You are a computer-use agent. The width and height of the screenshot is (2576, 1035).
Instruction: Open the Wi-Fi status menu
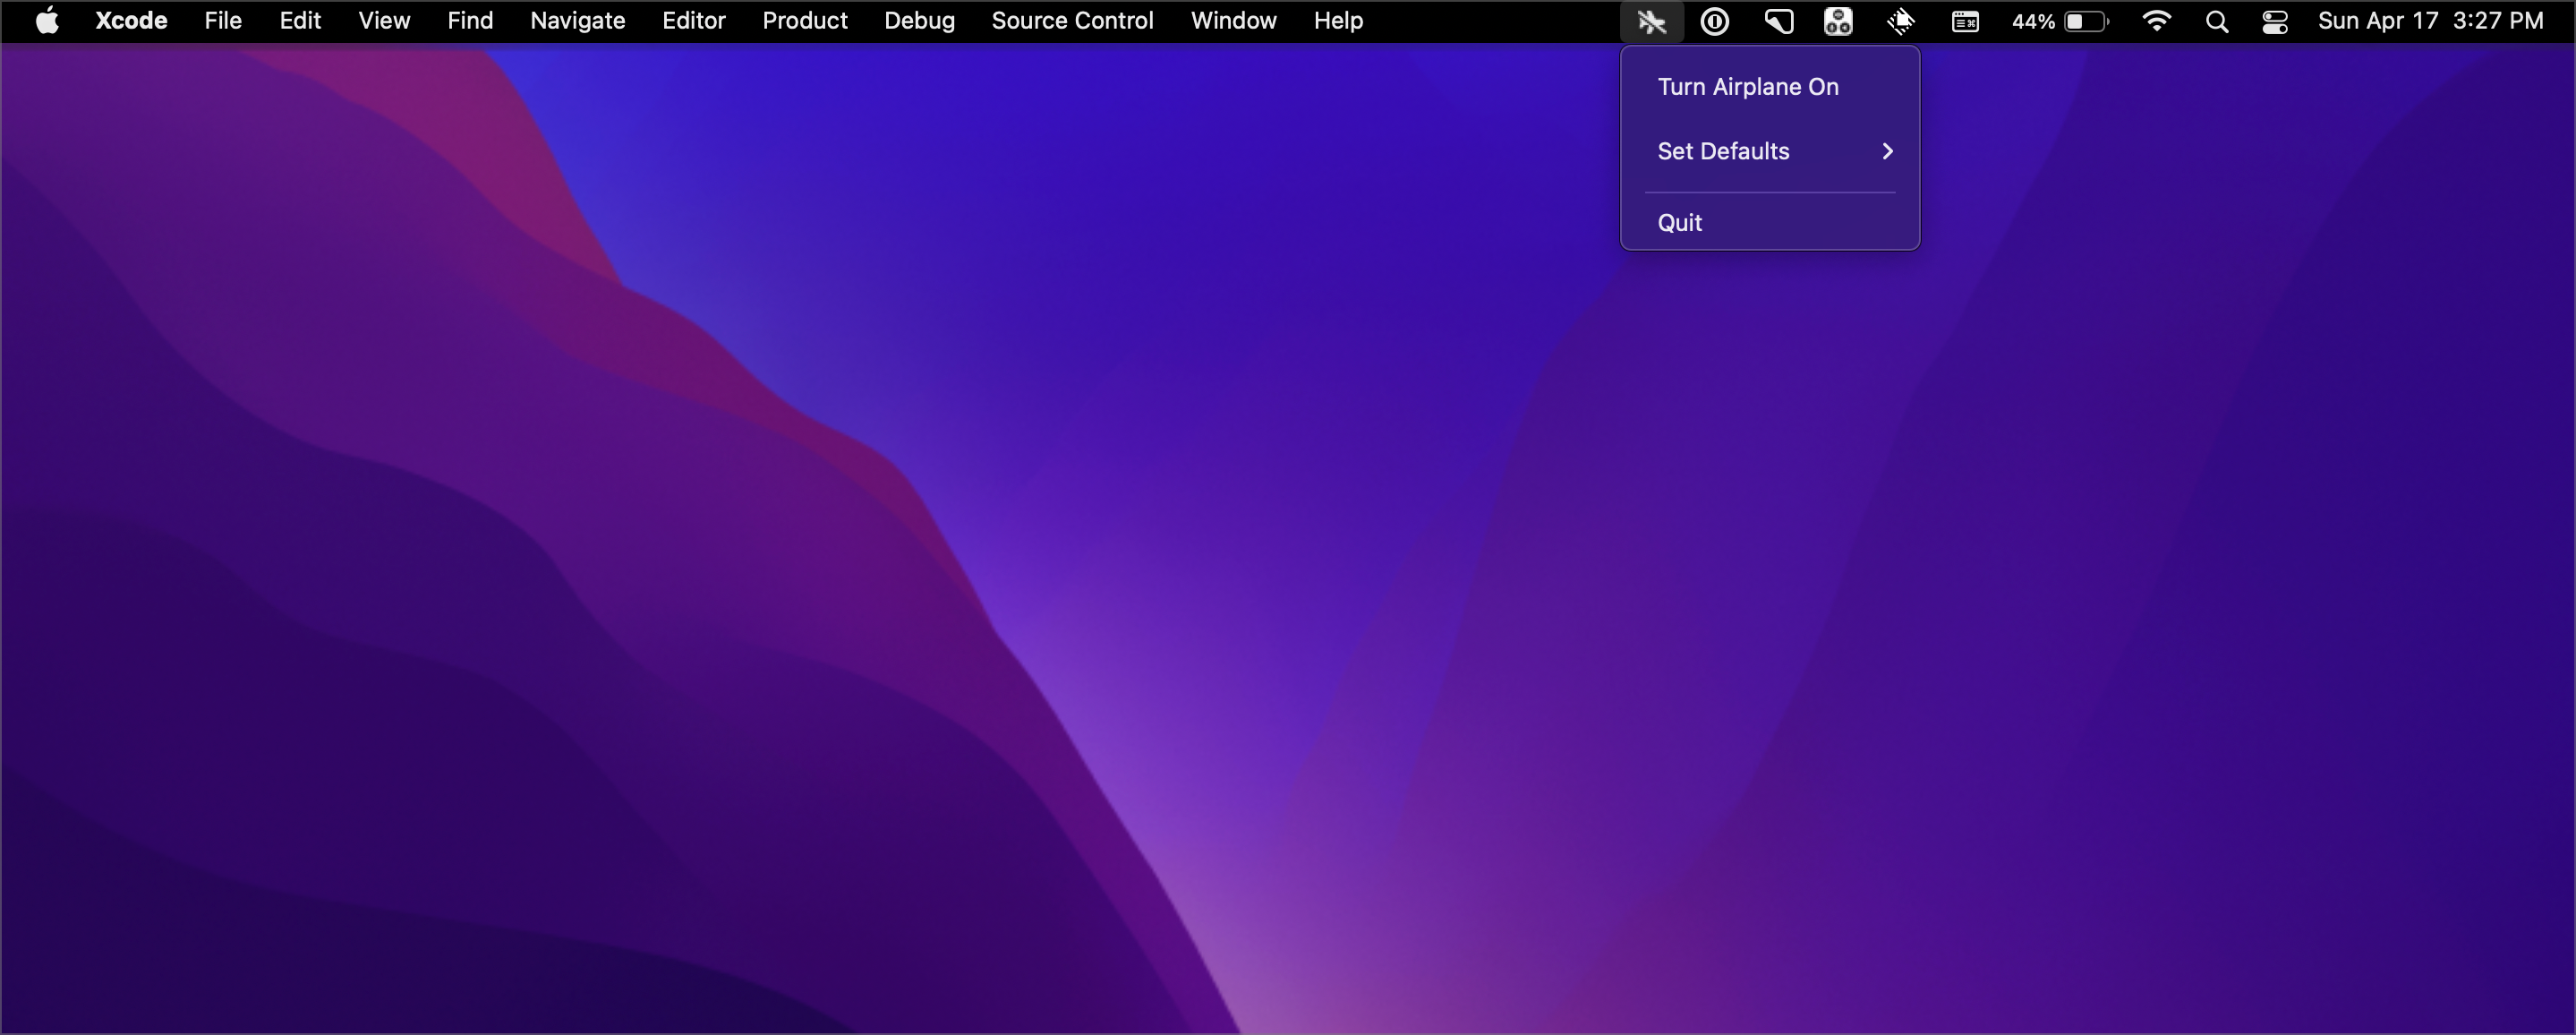point(2156,21)
